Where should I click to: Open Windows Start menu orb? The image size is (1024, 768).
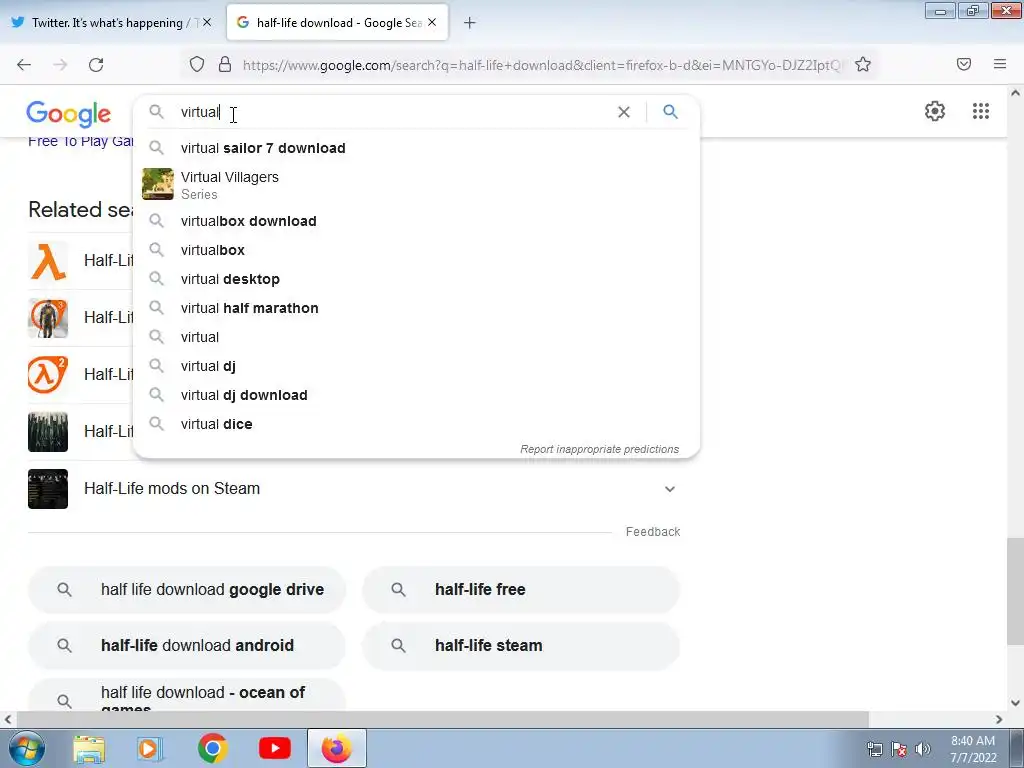pyautogui.click(x=26, y=748)
